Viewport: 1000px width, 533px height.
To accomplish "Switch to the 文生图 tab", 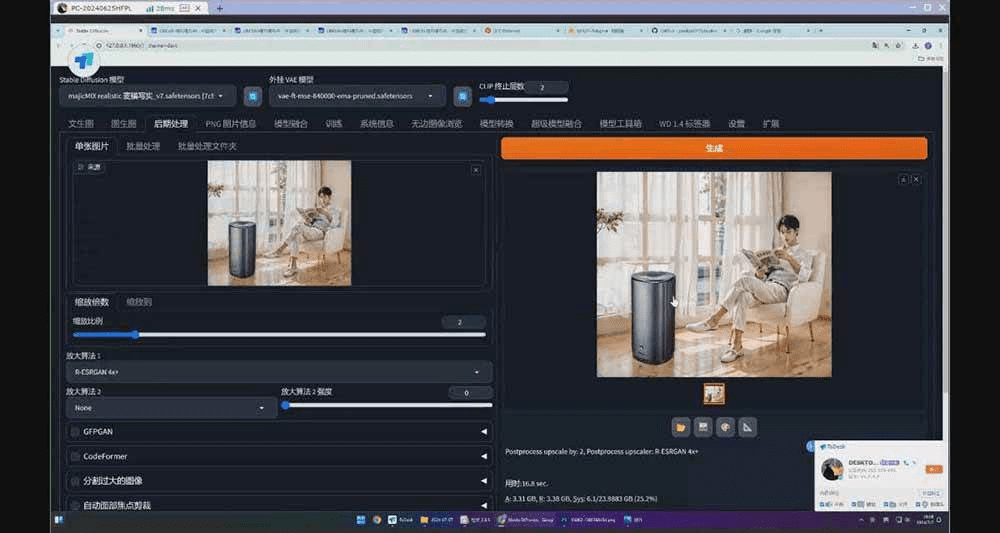I will (81, 124).
